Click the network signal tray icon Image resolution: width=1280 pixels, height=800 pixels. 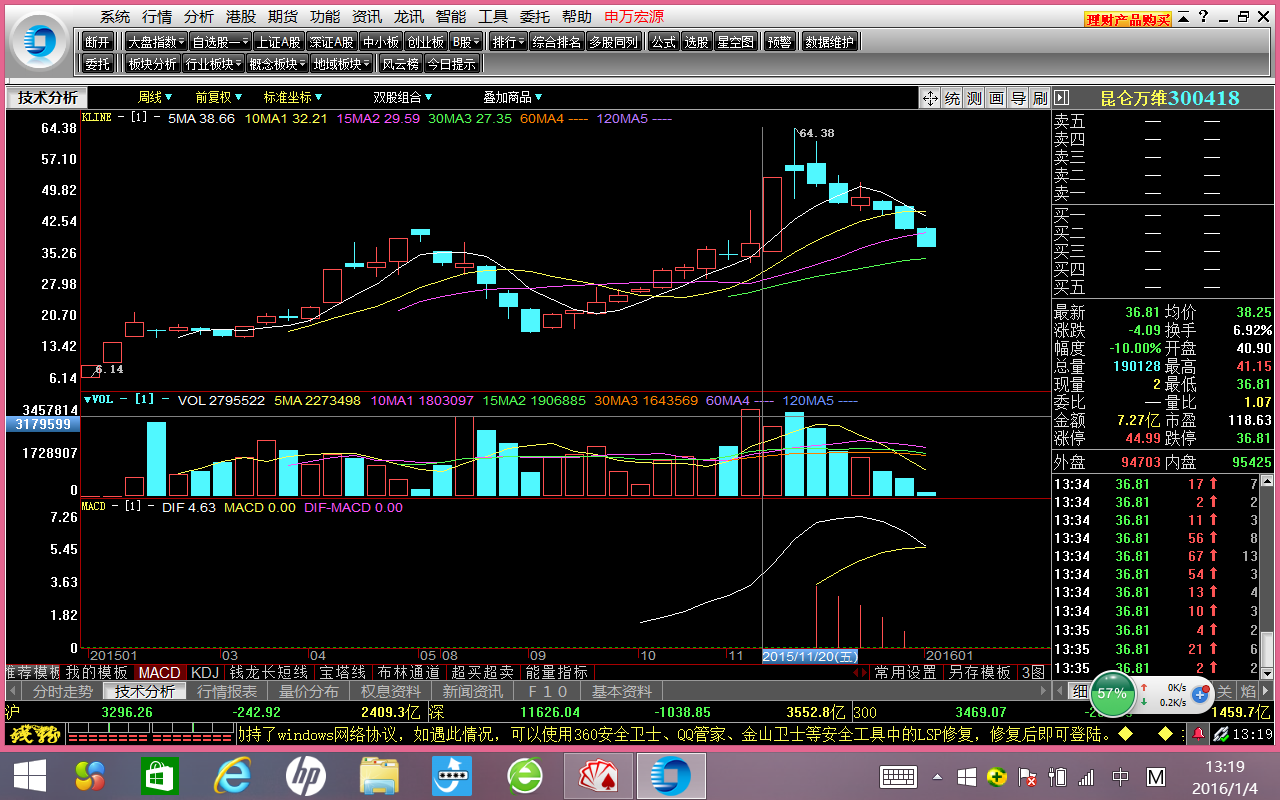1087,777
